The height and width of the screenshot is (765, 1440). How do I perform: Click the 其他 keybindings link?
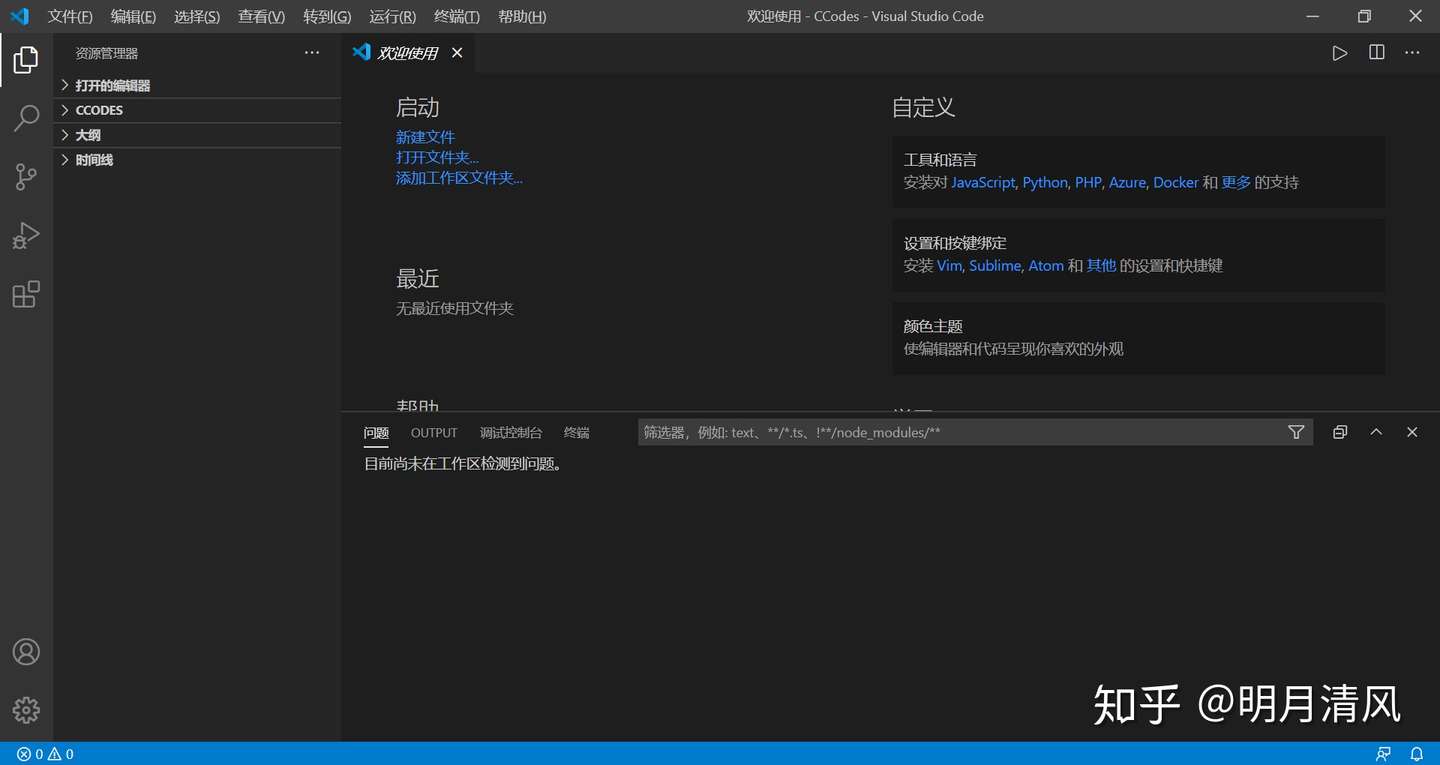(1101, 266)
